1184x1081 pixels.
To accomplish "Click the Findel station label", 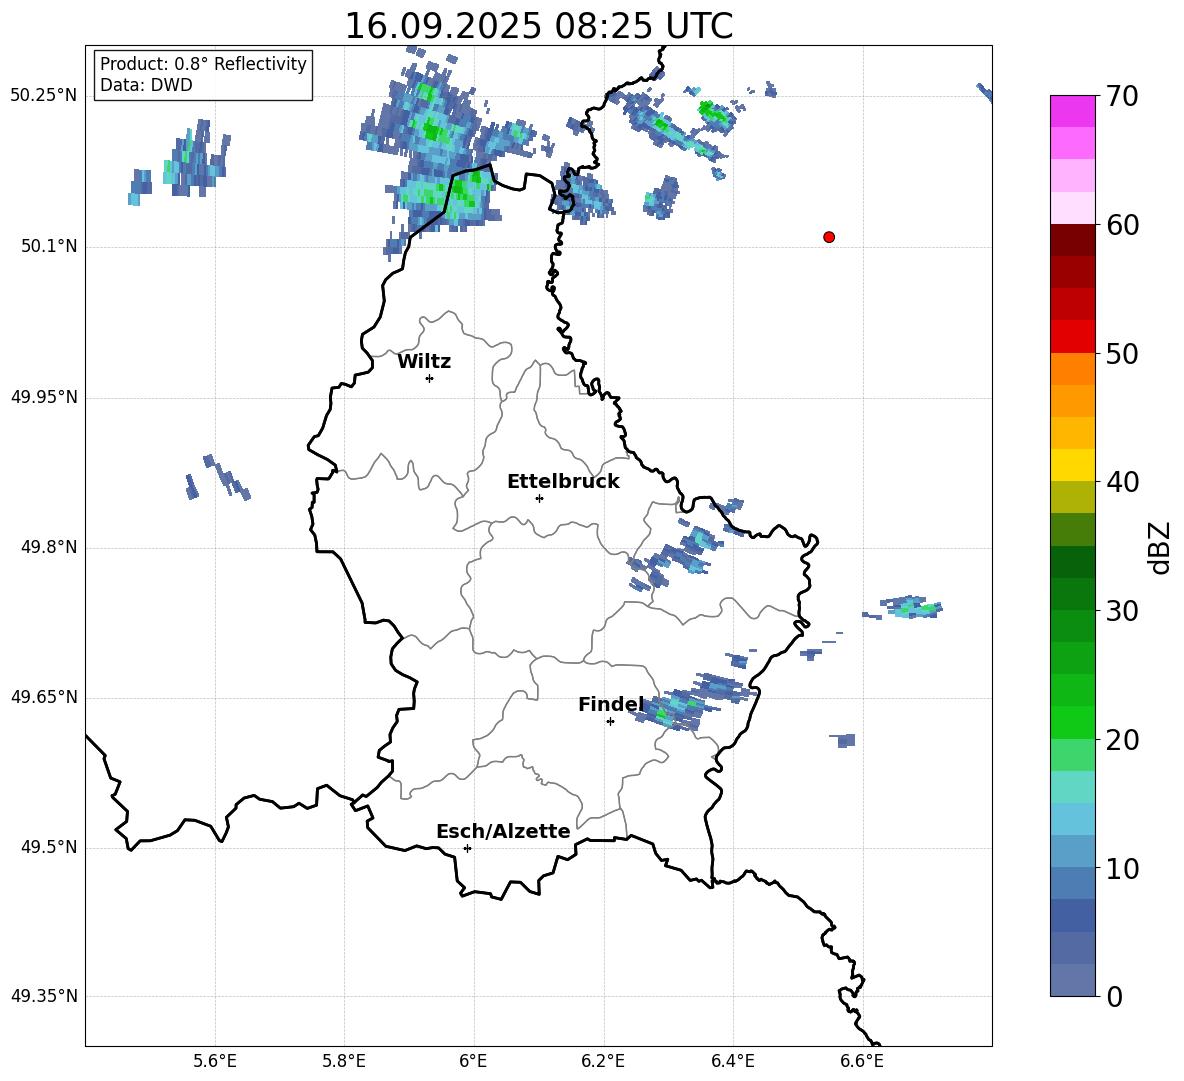I will 611,704.
